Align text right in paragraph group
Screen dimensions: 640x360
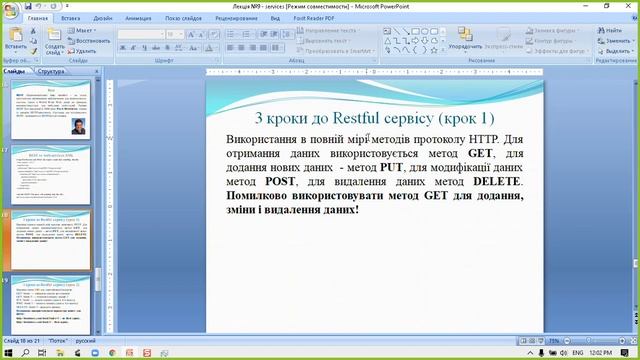(x=252, y=48)
